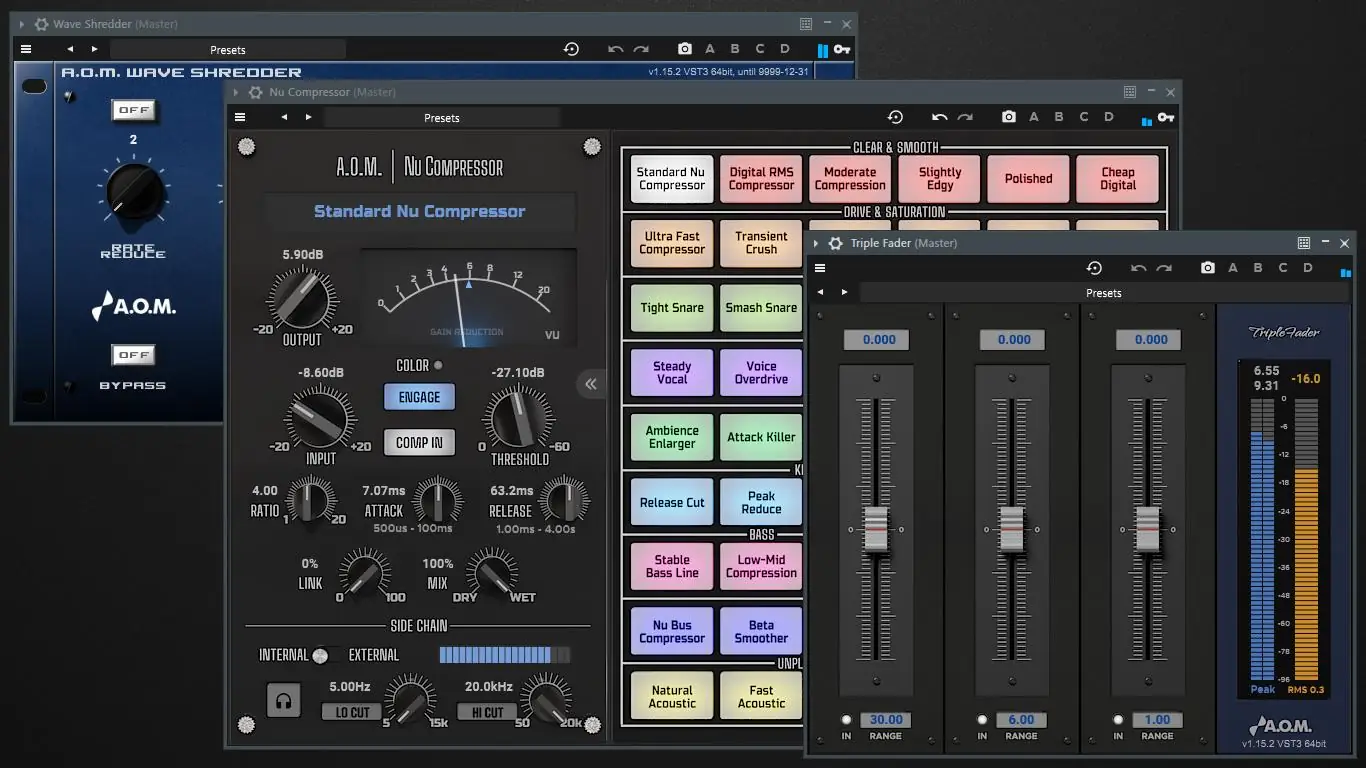Open the Wave Shredder Presets dropdown

click(228, 49)
